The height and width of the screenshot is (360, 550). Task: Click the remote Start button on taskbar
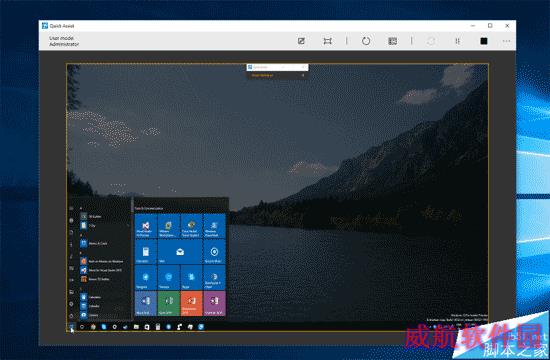click(x=71, y=327)
